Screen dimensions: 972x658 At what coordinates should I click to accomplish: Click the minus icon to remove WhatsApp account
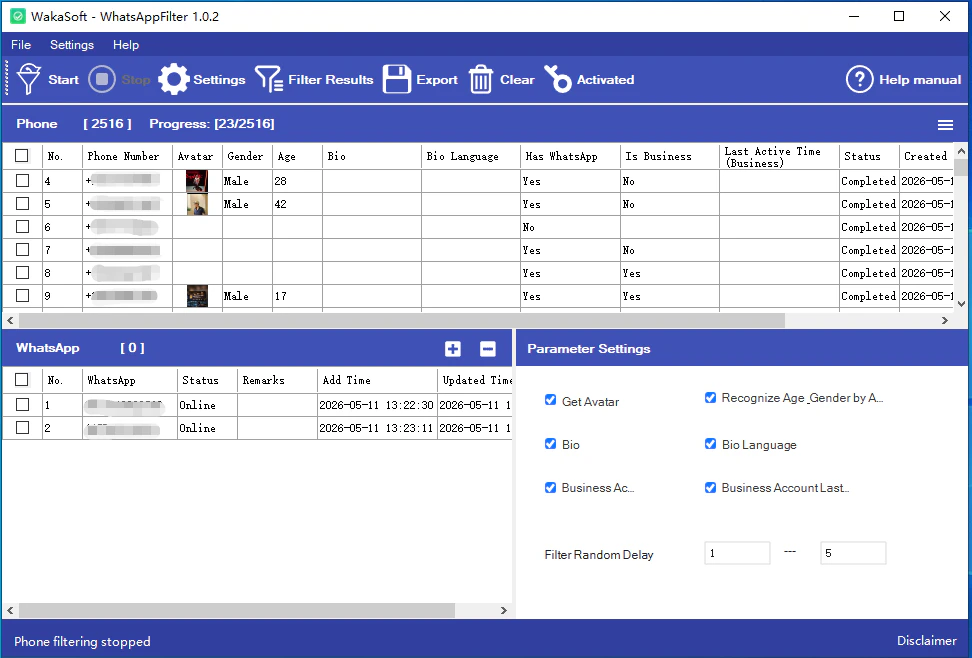point(488,349)
